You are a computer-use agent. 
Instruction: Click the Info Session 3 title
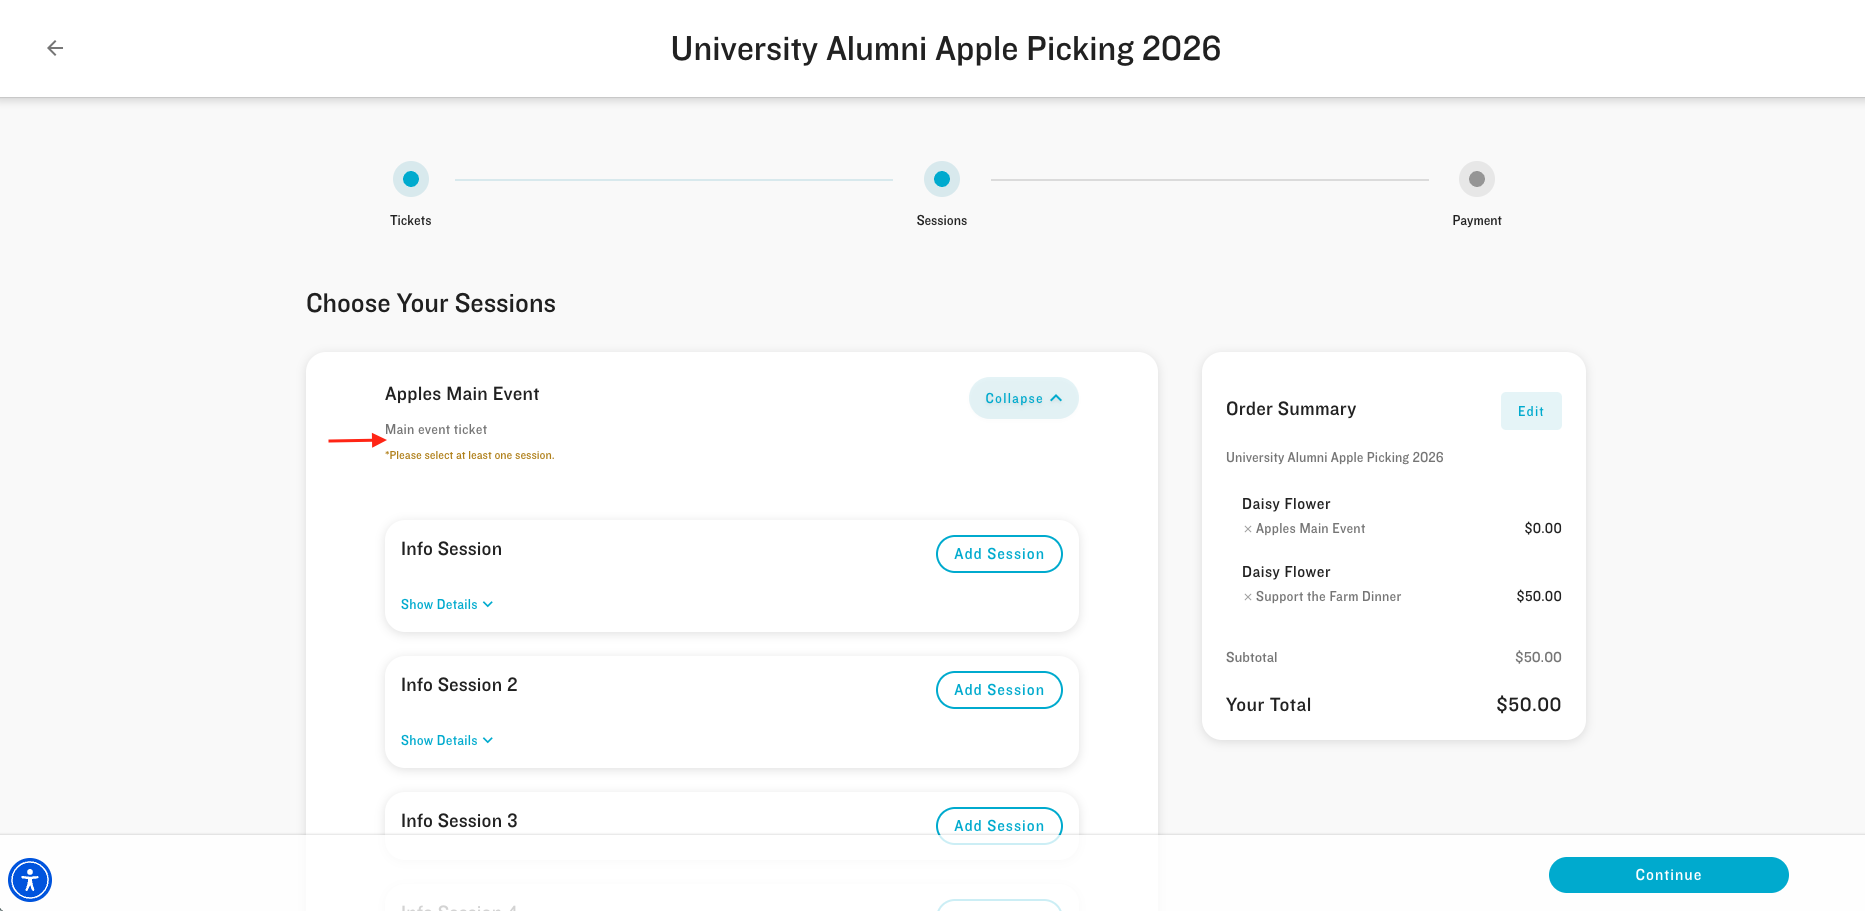[459, 821]
